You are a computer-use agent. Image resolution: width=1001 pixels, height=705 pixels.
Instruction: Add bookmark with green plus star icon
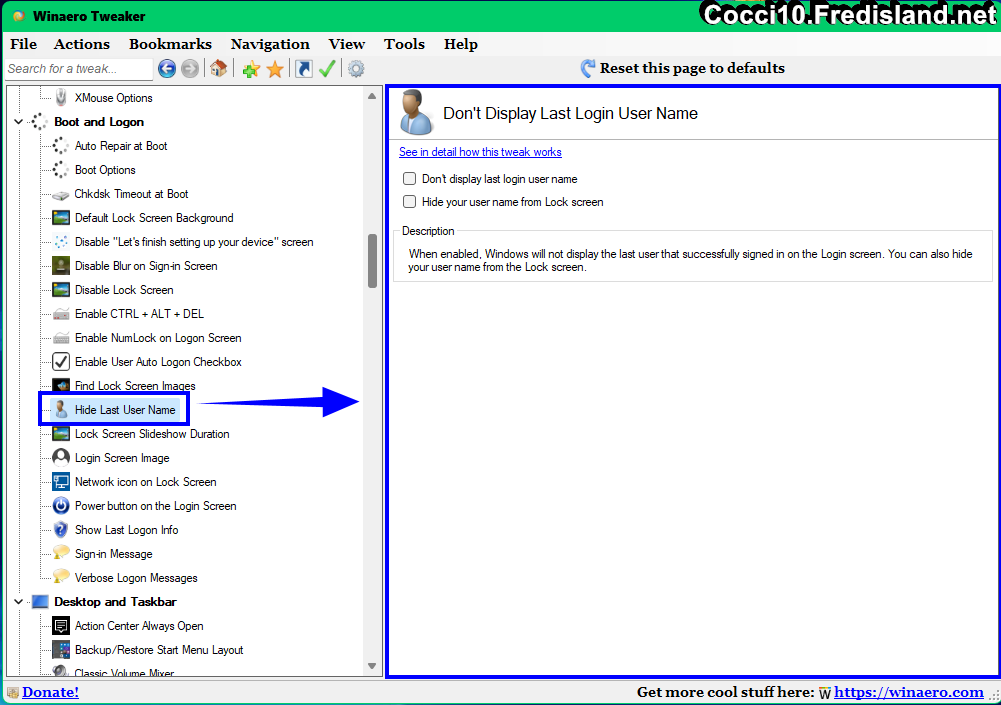point(251,69)
